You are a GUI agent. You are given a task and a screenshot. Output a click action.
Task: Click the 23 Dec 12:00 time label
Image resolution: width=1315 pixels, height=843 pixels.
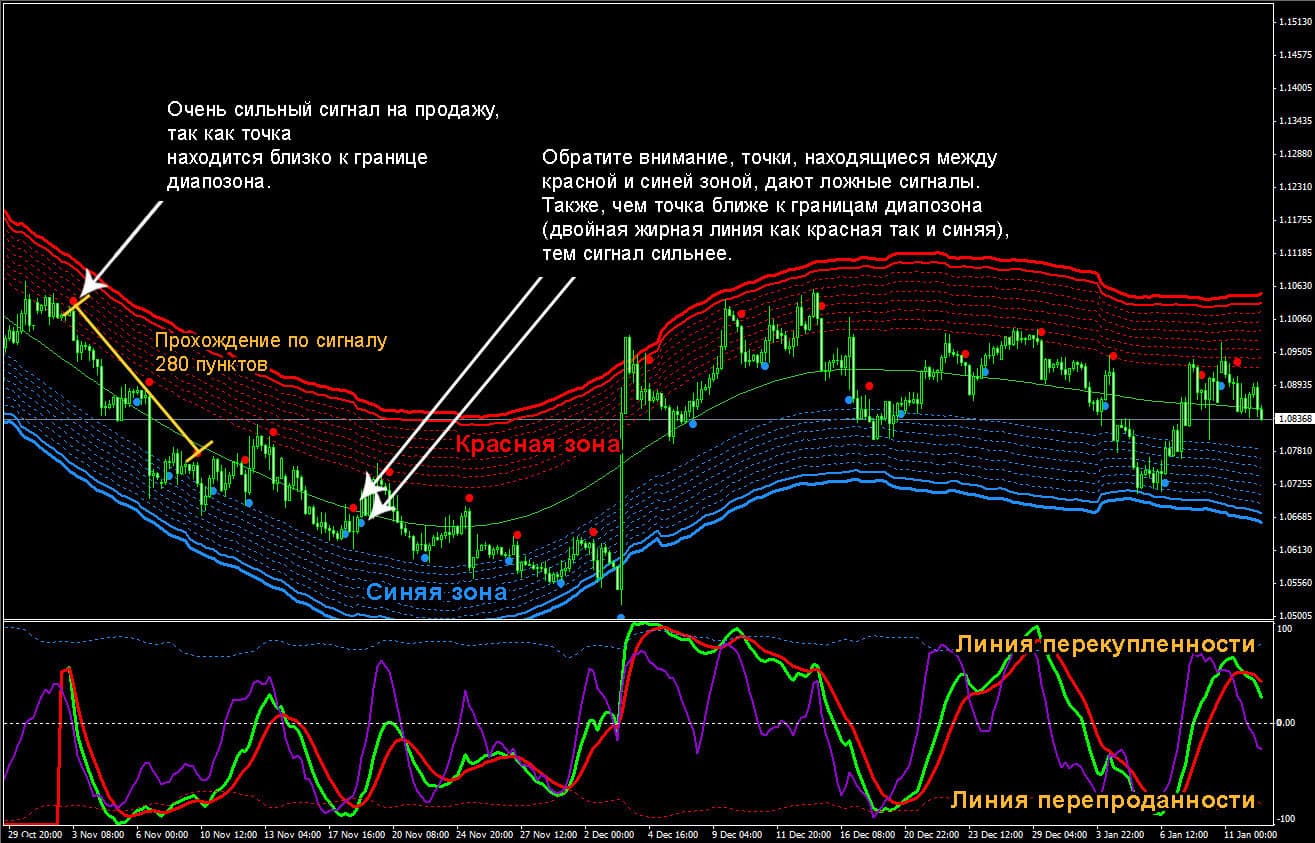point(996,833)
